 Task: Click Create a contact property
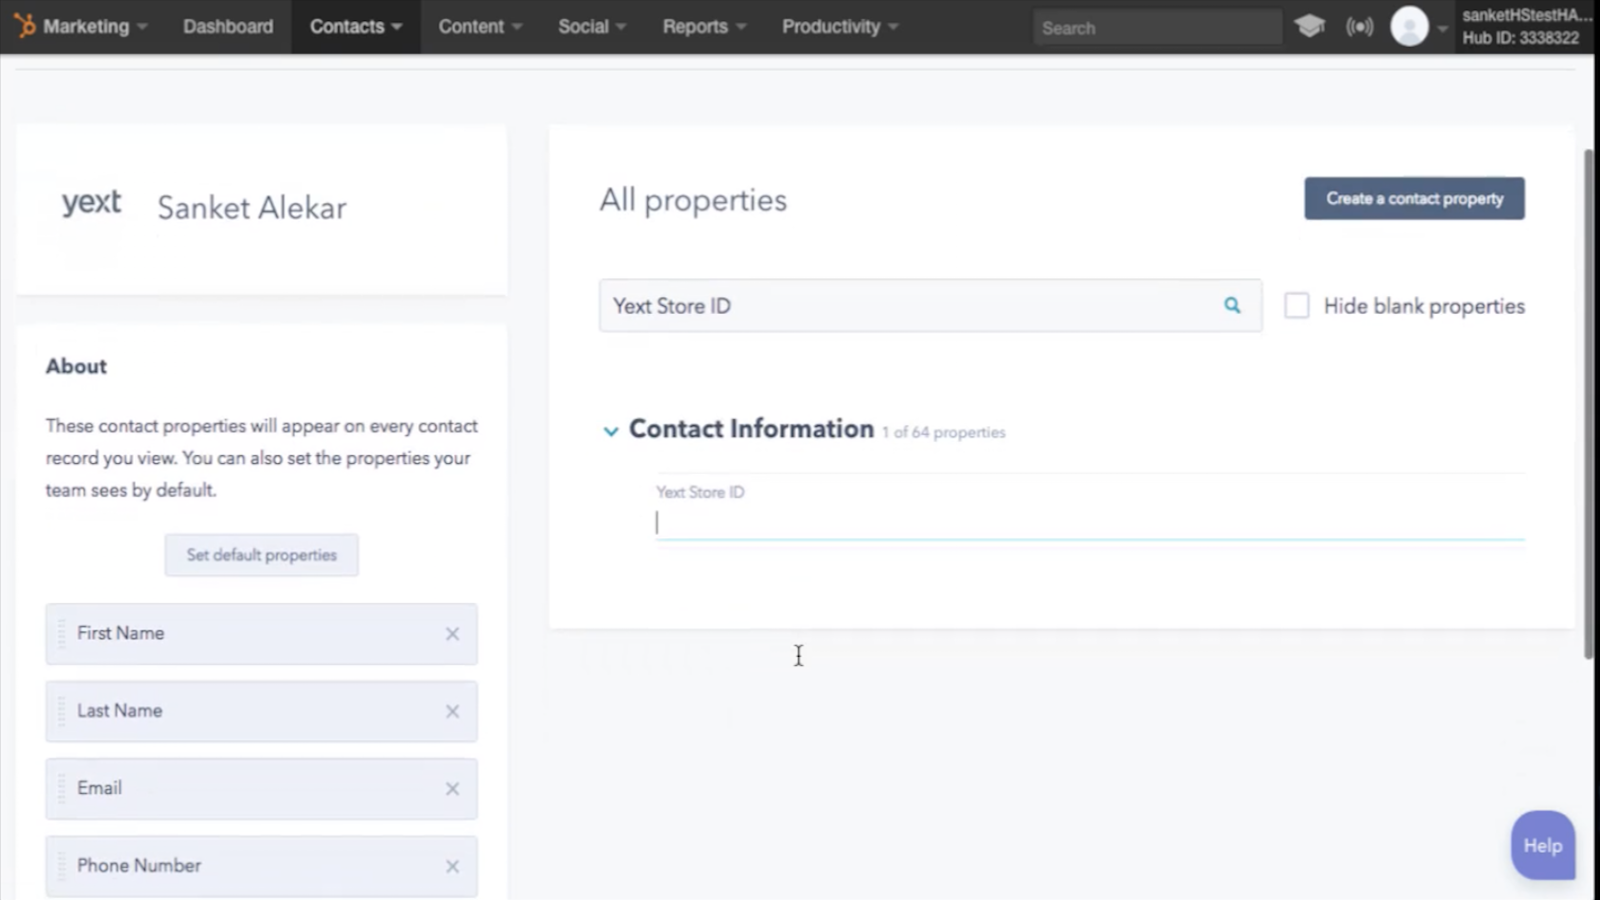1413,198
